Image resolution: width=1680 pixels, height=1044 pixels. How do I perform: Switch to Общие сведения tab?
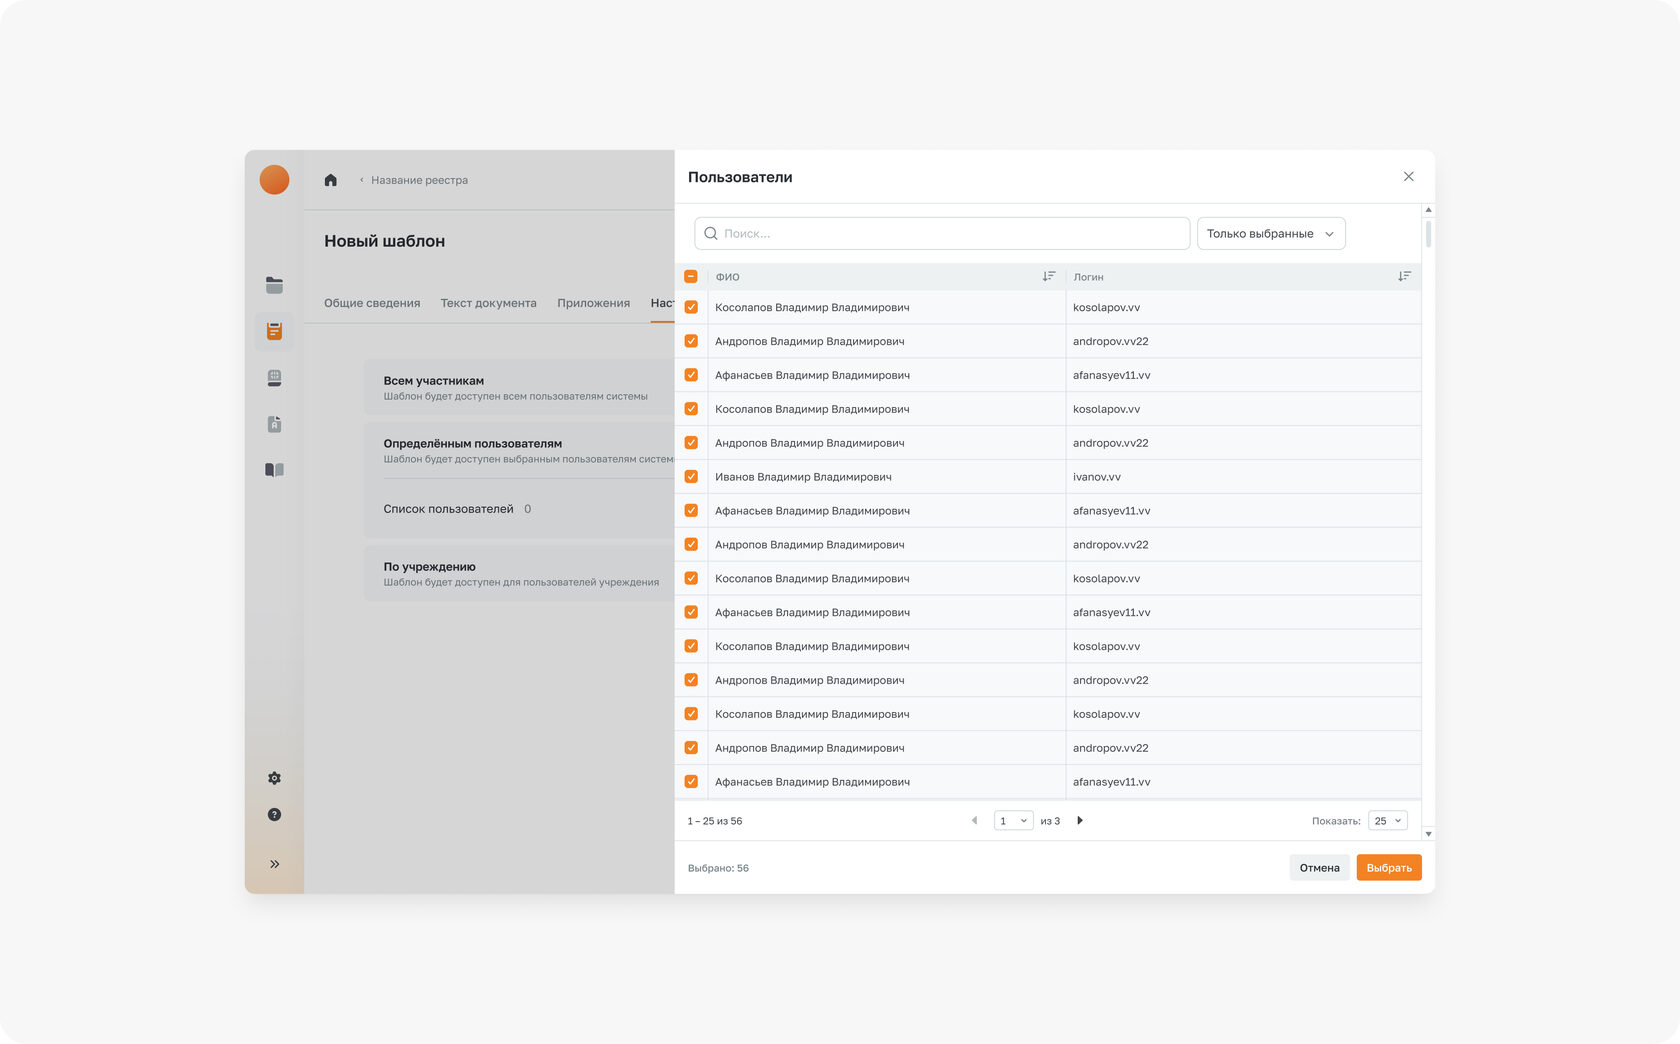pyautogui.click(x=372, y=303)
